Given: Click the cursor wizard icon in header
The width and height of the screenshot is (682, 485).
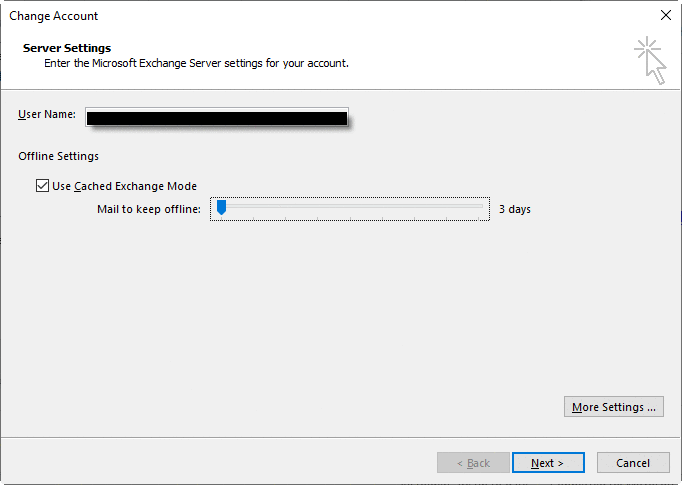Looking at the screenshot, I should coord(650,60).
